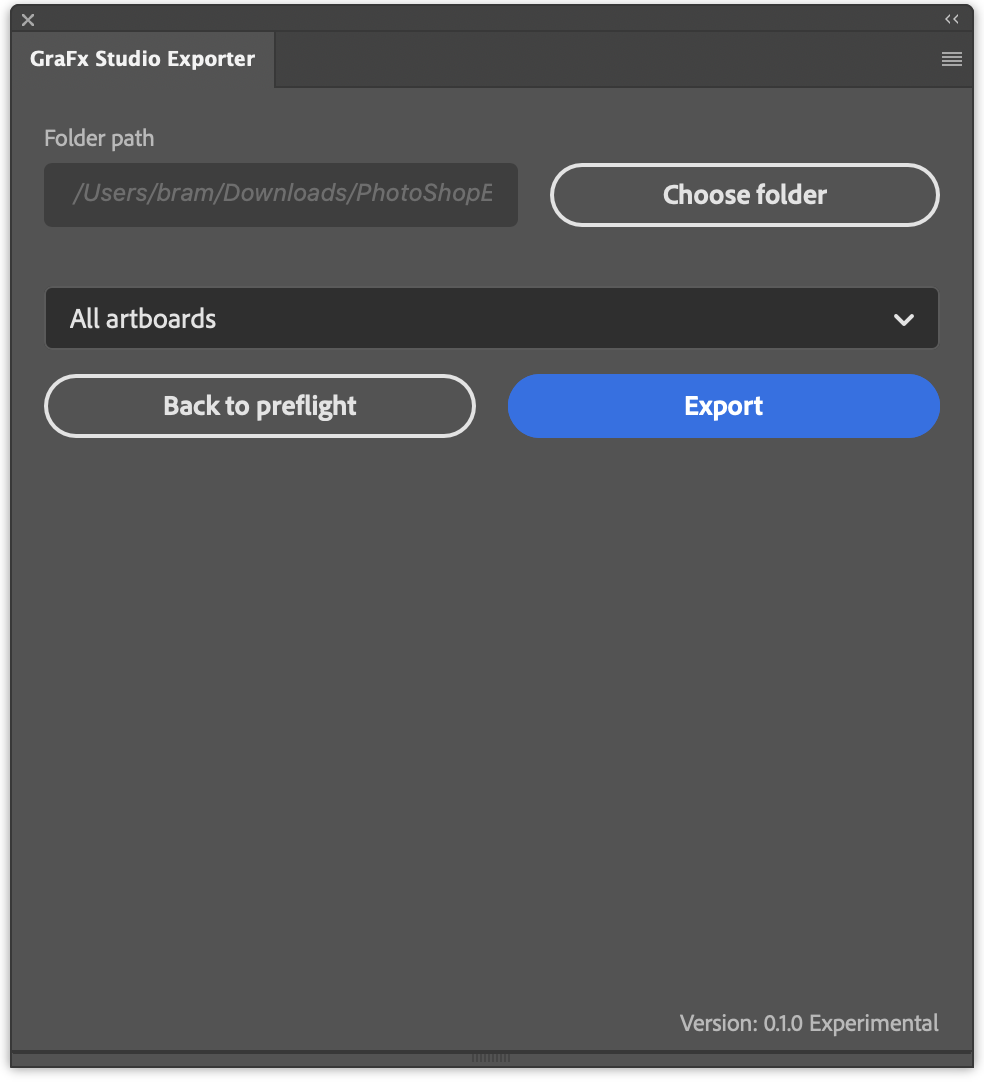Click the panel resize grip at the bottom

point(491,1057)
